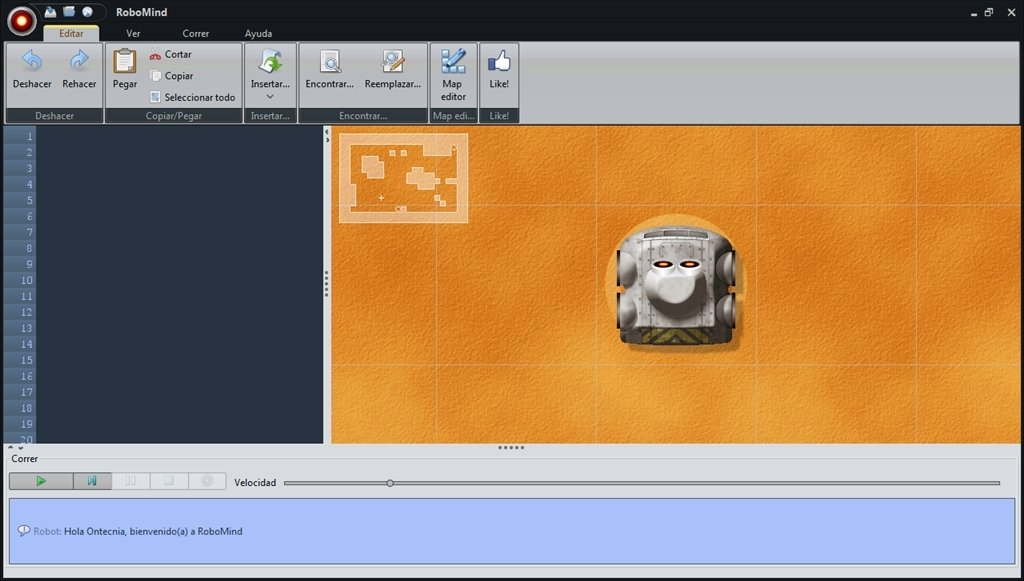The height and width of the screenshot is (581, 1024).
Task: Click the globe icon in title bar
Action: tap(87, 12)
